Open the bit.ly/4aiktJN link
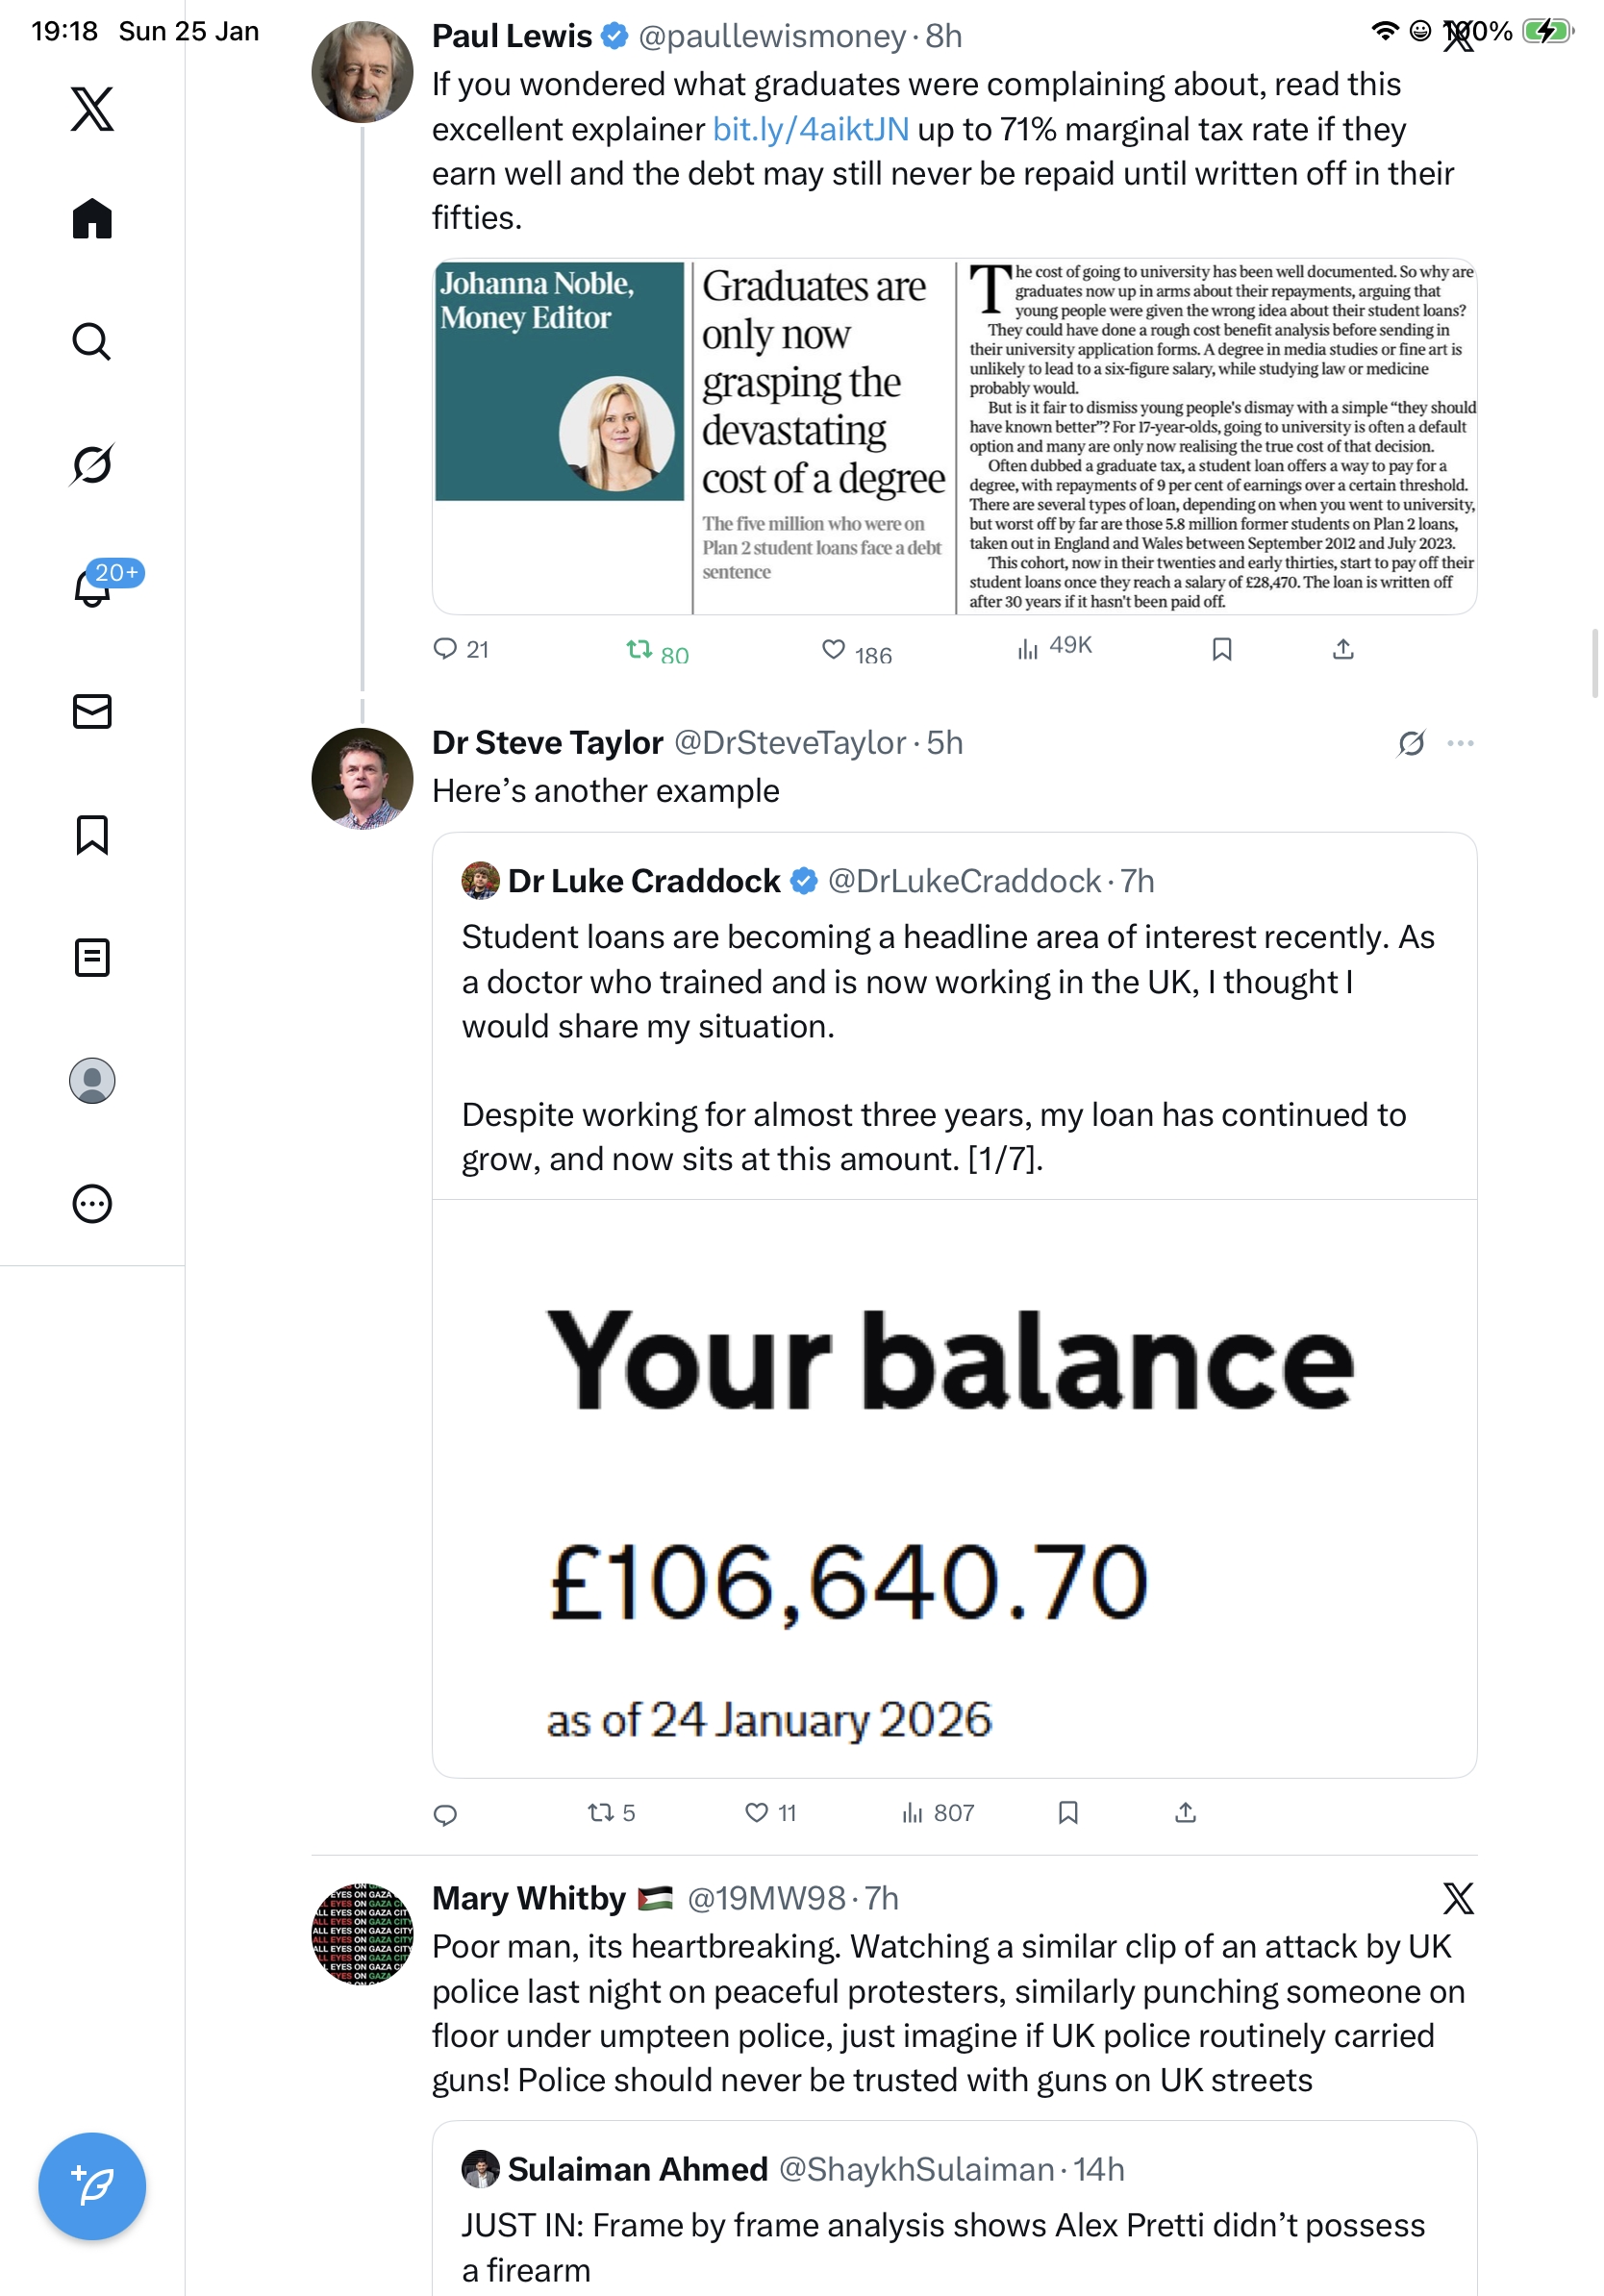 click(x=811, y=130)
